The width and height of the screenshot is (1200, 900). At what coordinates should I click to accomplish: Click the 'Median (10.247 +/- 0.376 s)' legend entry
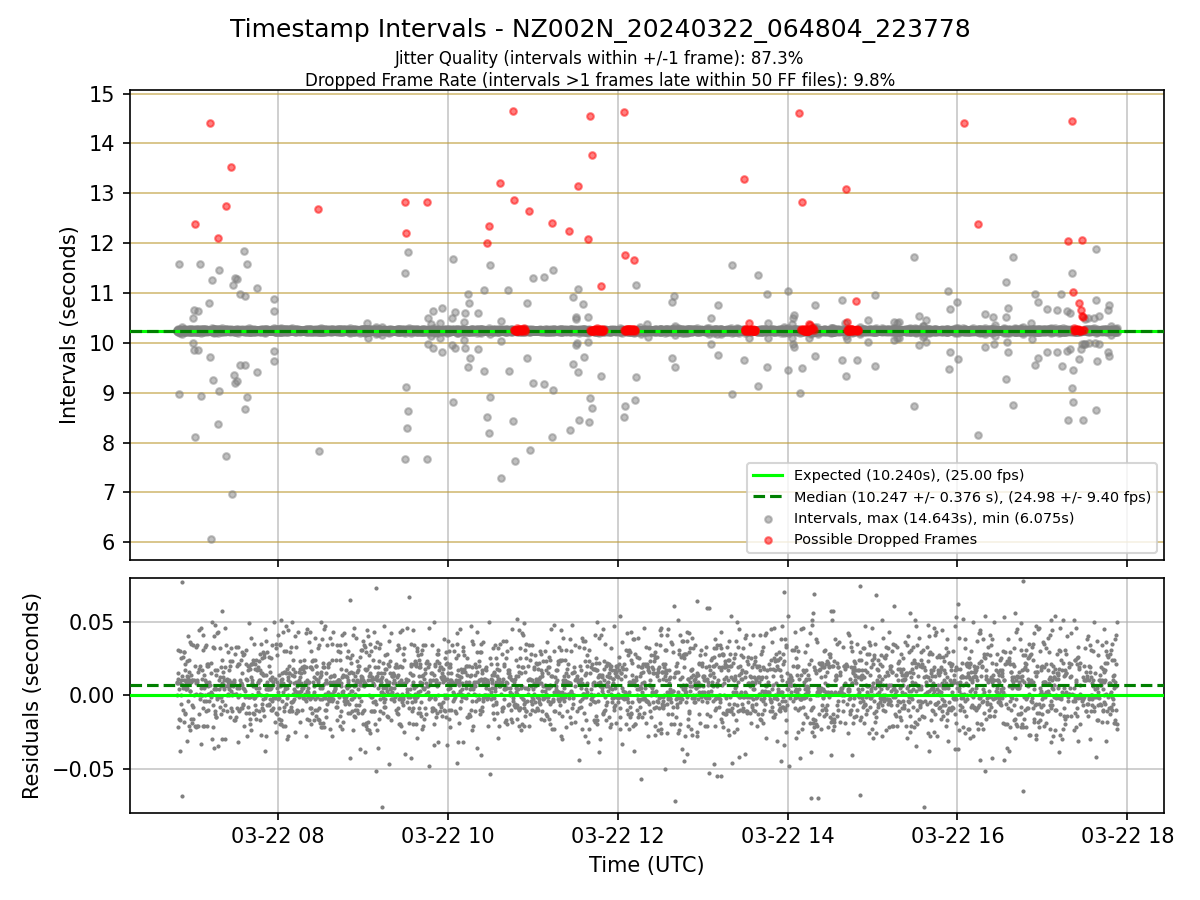[x=972, y=496]
